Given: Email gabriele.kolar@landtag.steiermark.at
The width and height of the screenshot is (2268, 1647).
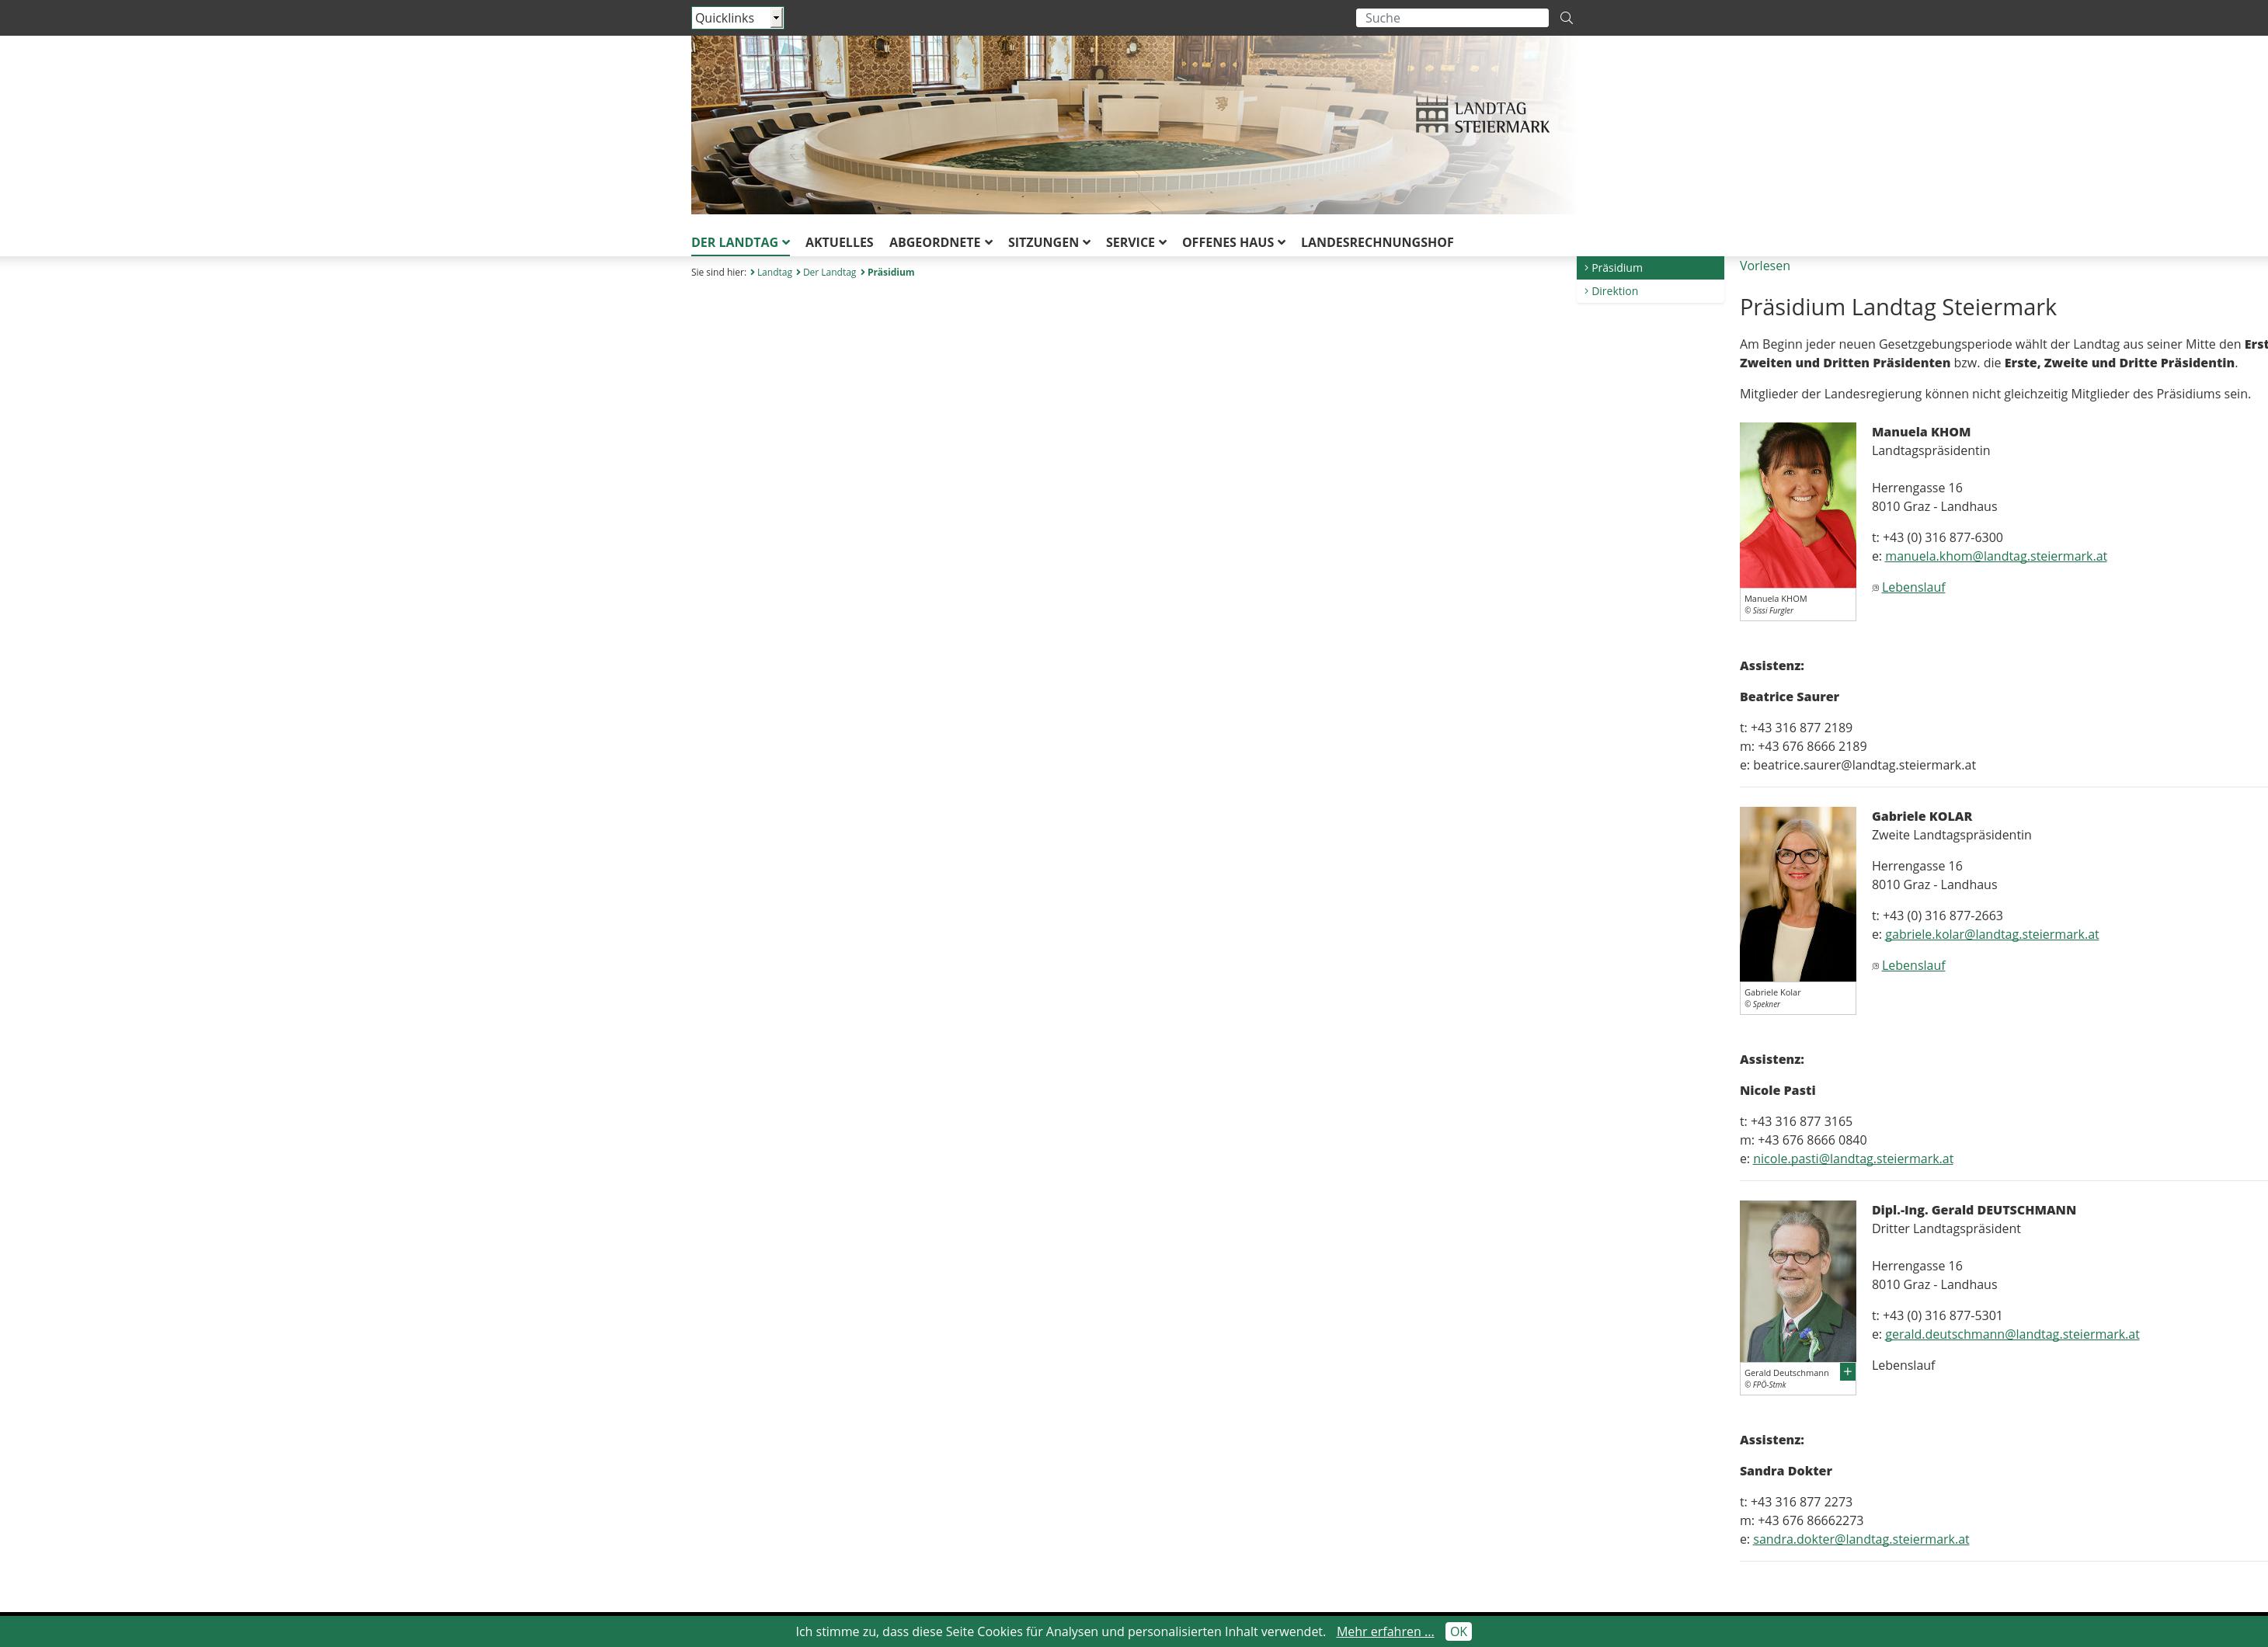Looking at the screenshot, I should (1991, 934).
